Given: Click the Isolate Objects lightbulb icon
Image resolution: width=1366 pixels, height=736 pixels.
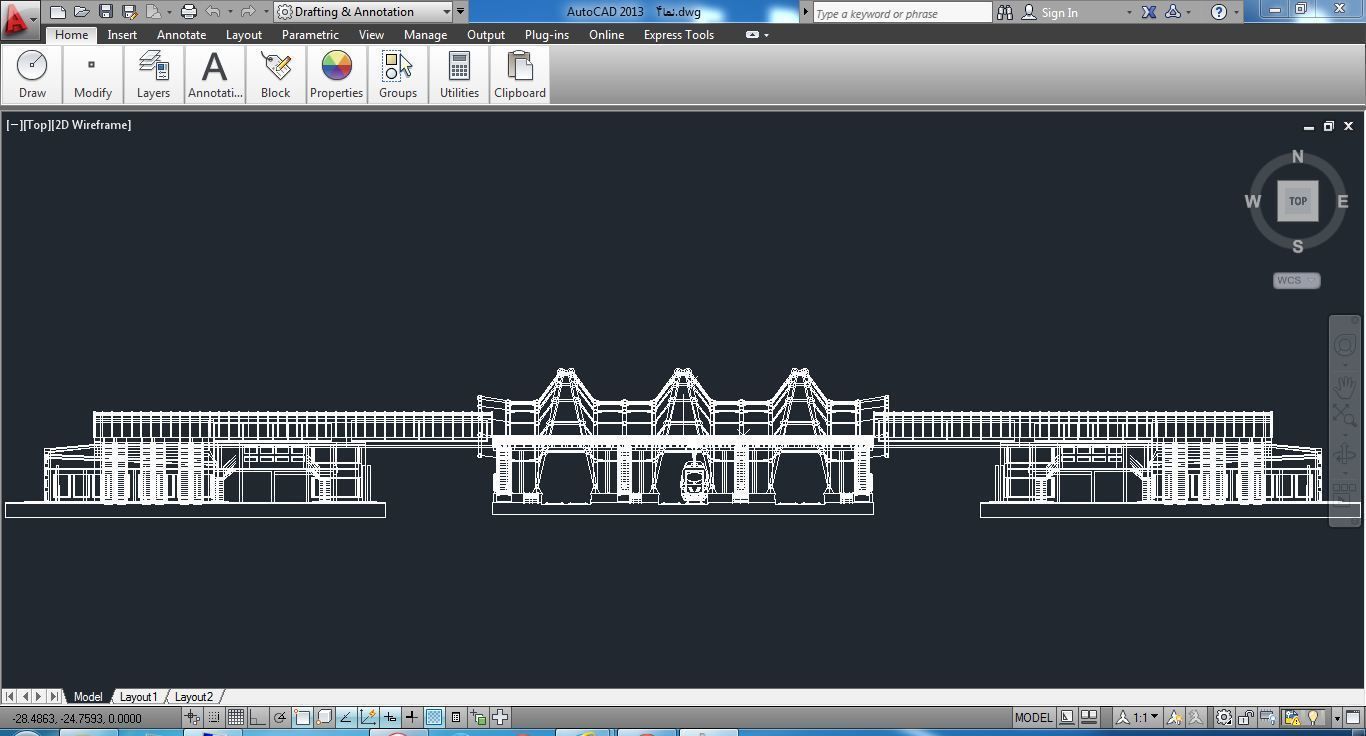Looking at the screenshot, I should (1313, 717).
